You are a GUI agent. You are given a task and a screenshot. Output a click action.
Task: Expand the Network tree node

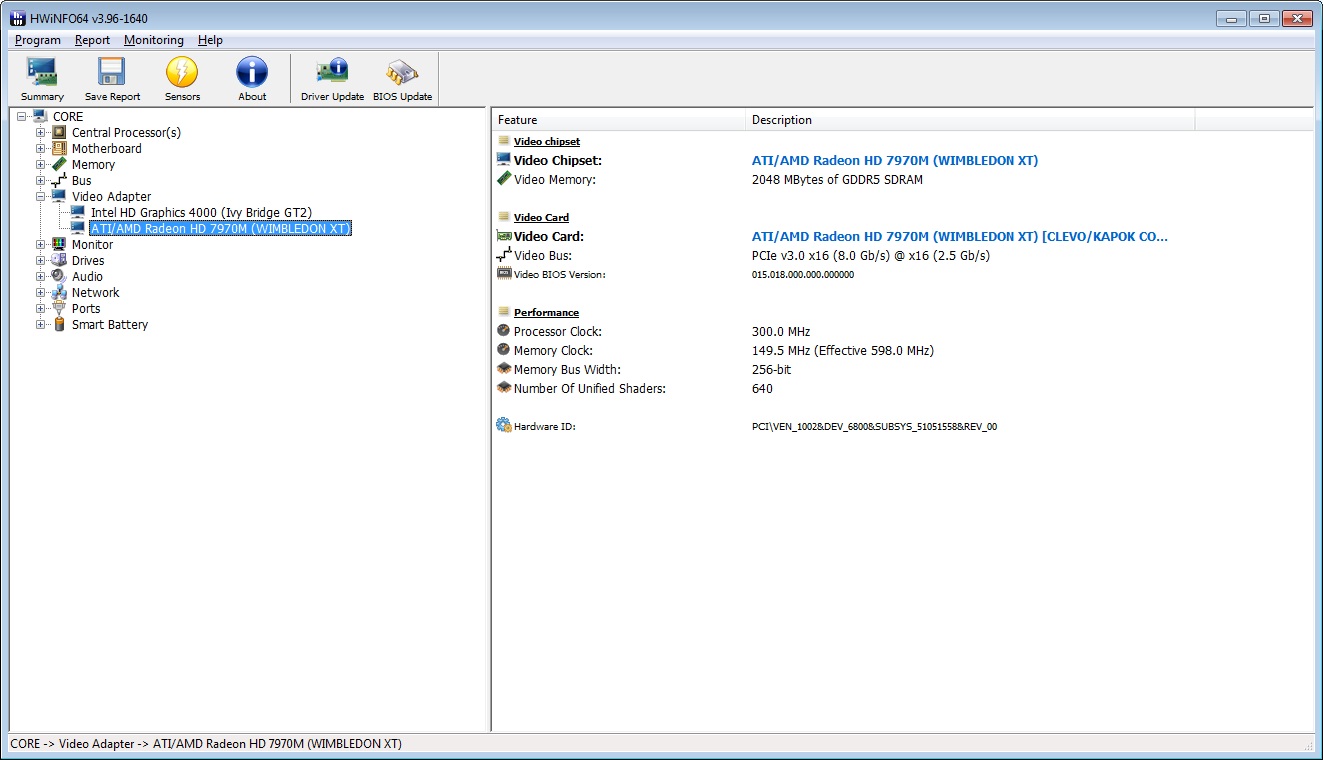click(41, 293)
